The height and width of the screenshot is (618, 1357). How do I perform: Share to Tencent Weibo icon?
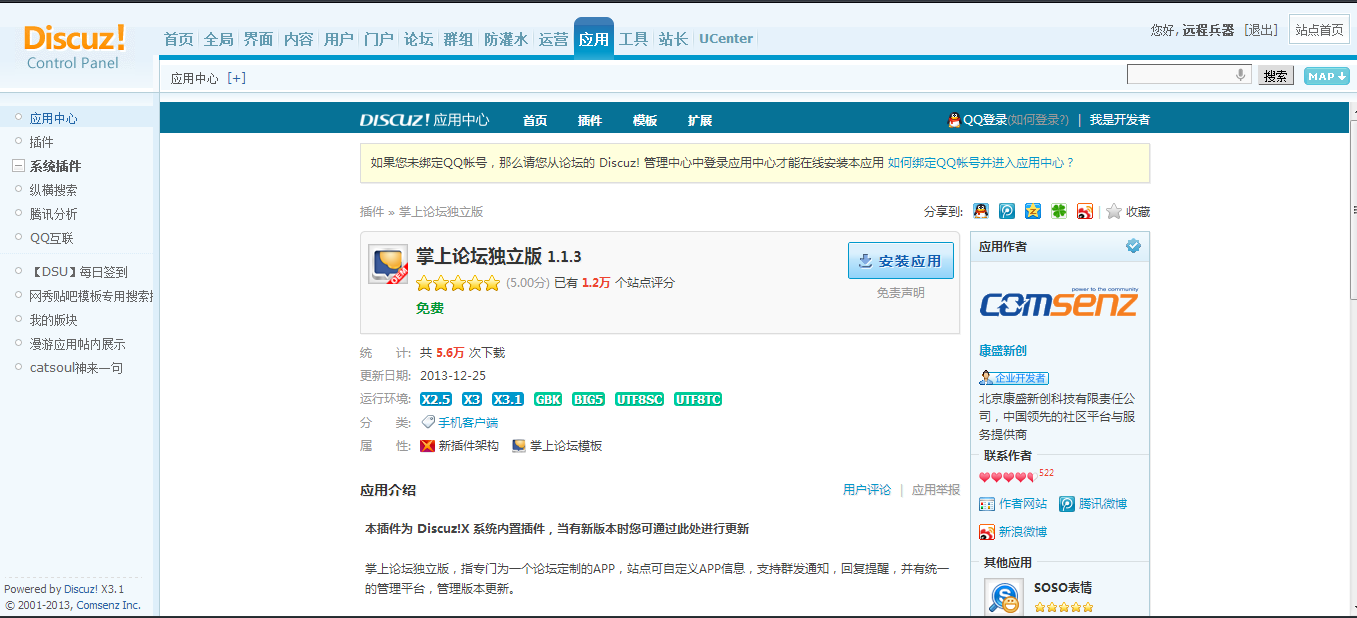1007,211
